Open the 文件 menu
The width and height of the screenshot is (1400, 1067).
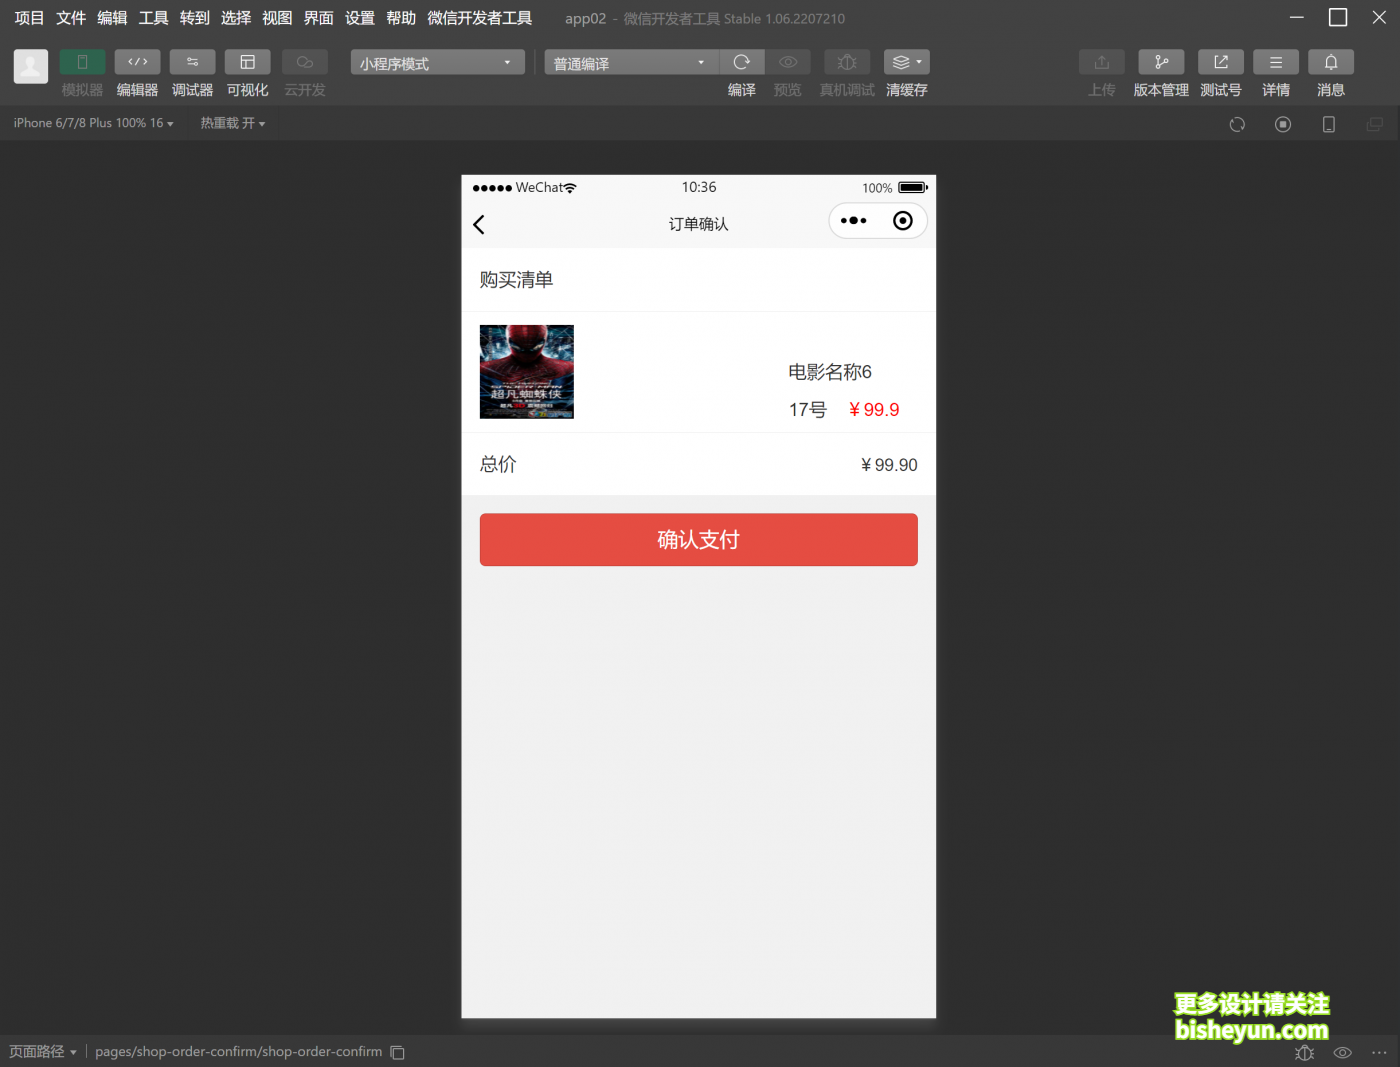(x=71, y=18)
